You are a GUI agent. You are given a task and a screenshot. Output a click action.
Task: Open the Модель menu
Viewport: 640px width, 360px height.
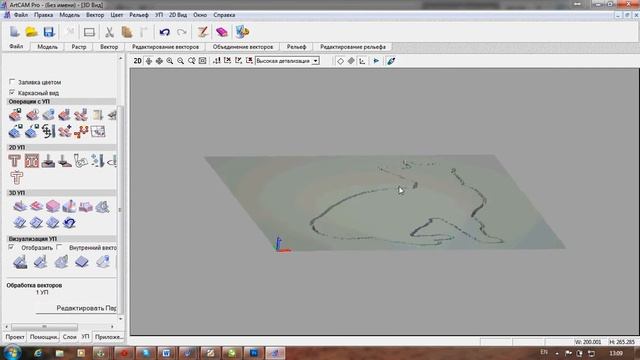(69, 15)
